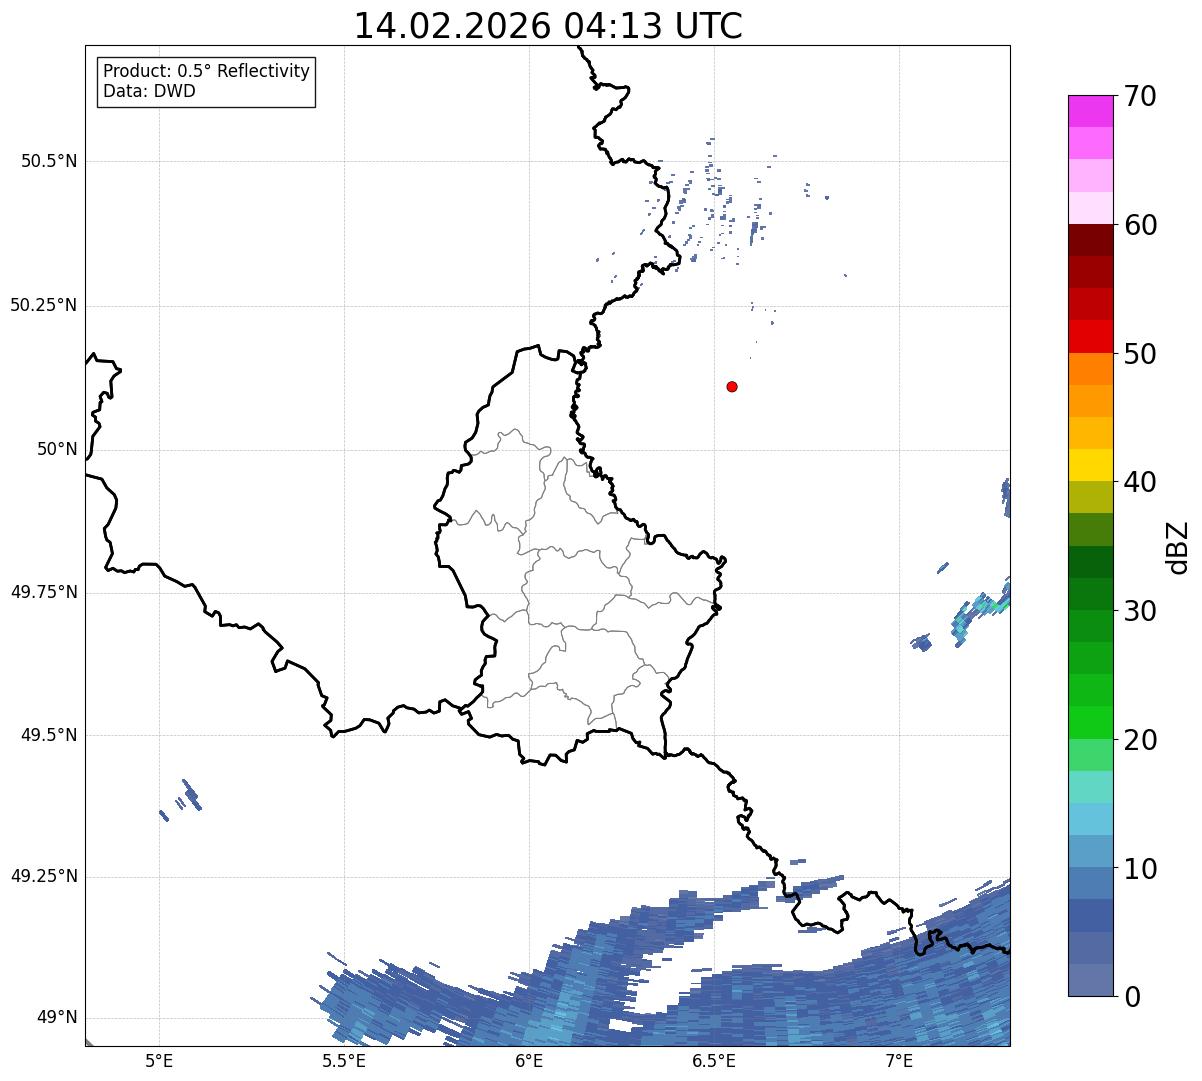The image size is (1202, 1081).
Task: Click the 5°E longitude label
Action: [159, 1060]
